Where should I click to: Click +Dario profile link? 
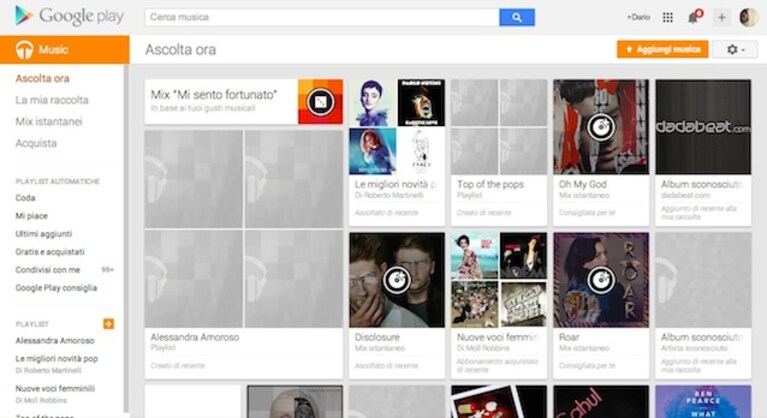(638, 17)
